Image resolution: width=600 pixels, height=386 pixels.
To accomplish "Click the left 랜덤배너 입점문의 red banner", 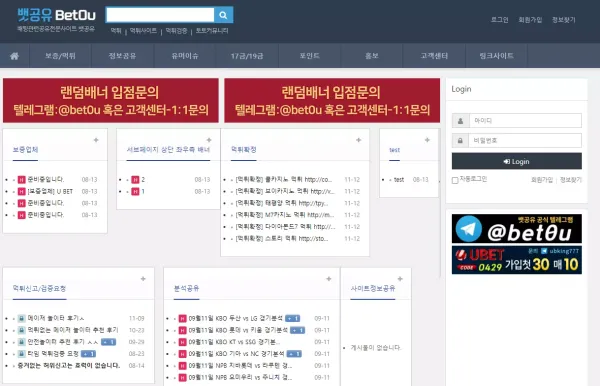I will click(111, 101).
